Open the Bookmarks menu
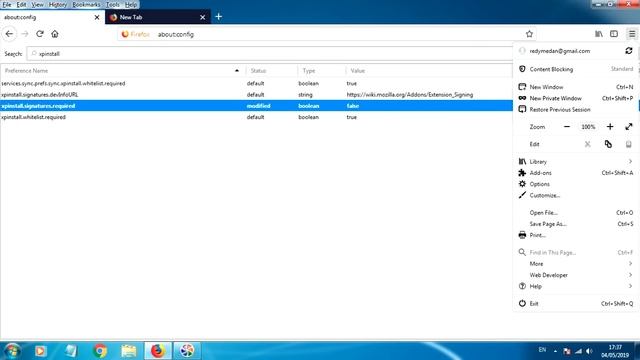 tap(86, 4)
